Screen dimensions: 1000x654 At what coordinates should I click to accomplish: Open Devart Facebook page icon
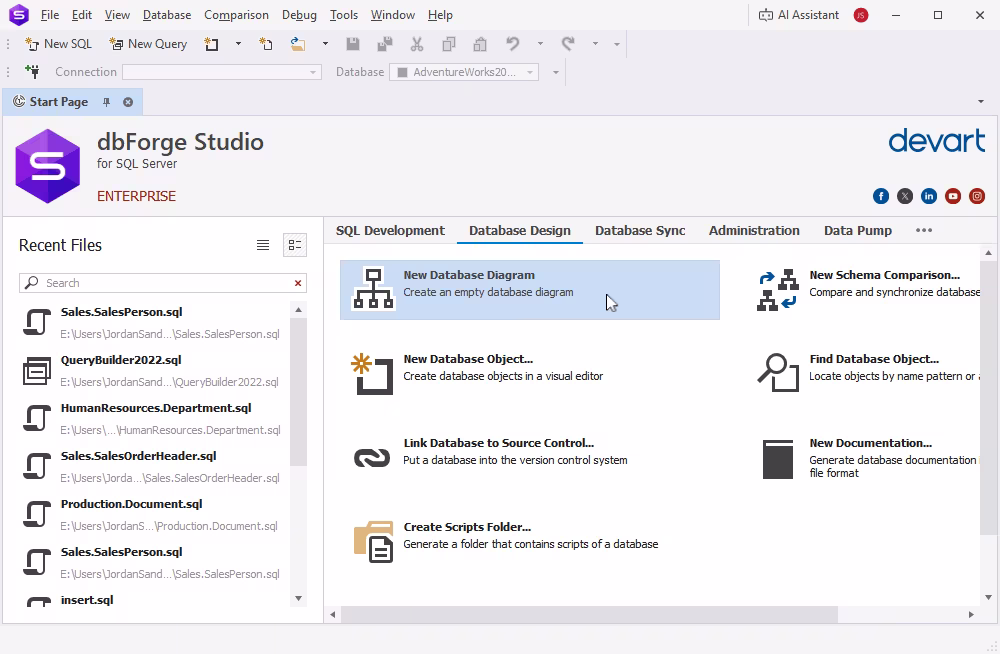pos(881,197)
